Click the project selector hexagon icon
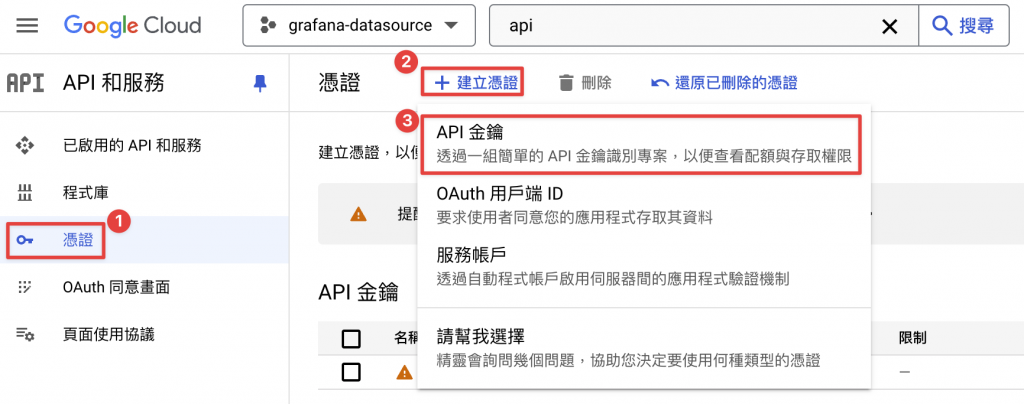This screenshot has width=1024, height=404. tap(268, 26)
